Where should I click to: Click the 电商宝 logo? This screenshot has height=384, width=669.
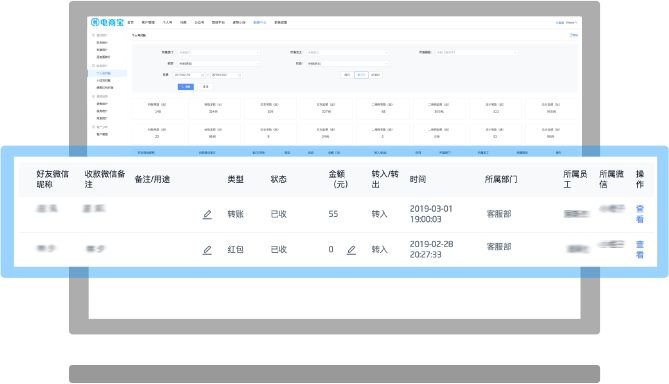[107, 22]
